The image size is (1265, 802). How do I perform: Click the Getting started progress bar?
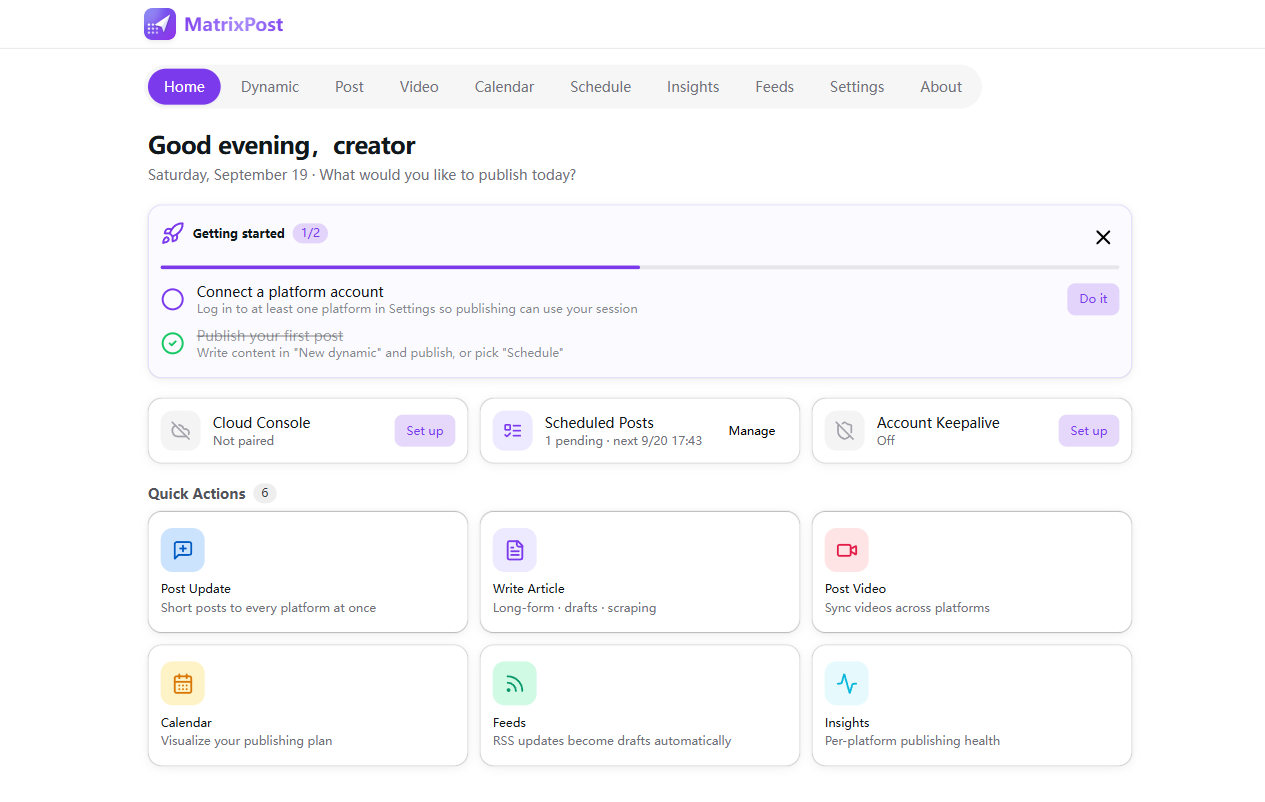point(640,267)
